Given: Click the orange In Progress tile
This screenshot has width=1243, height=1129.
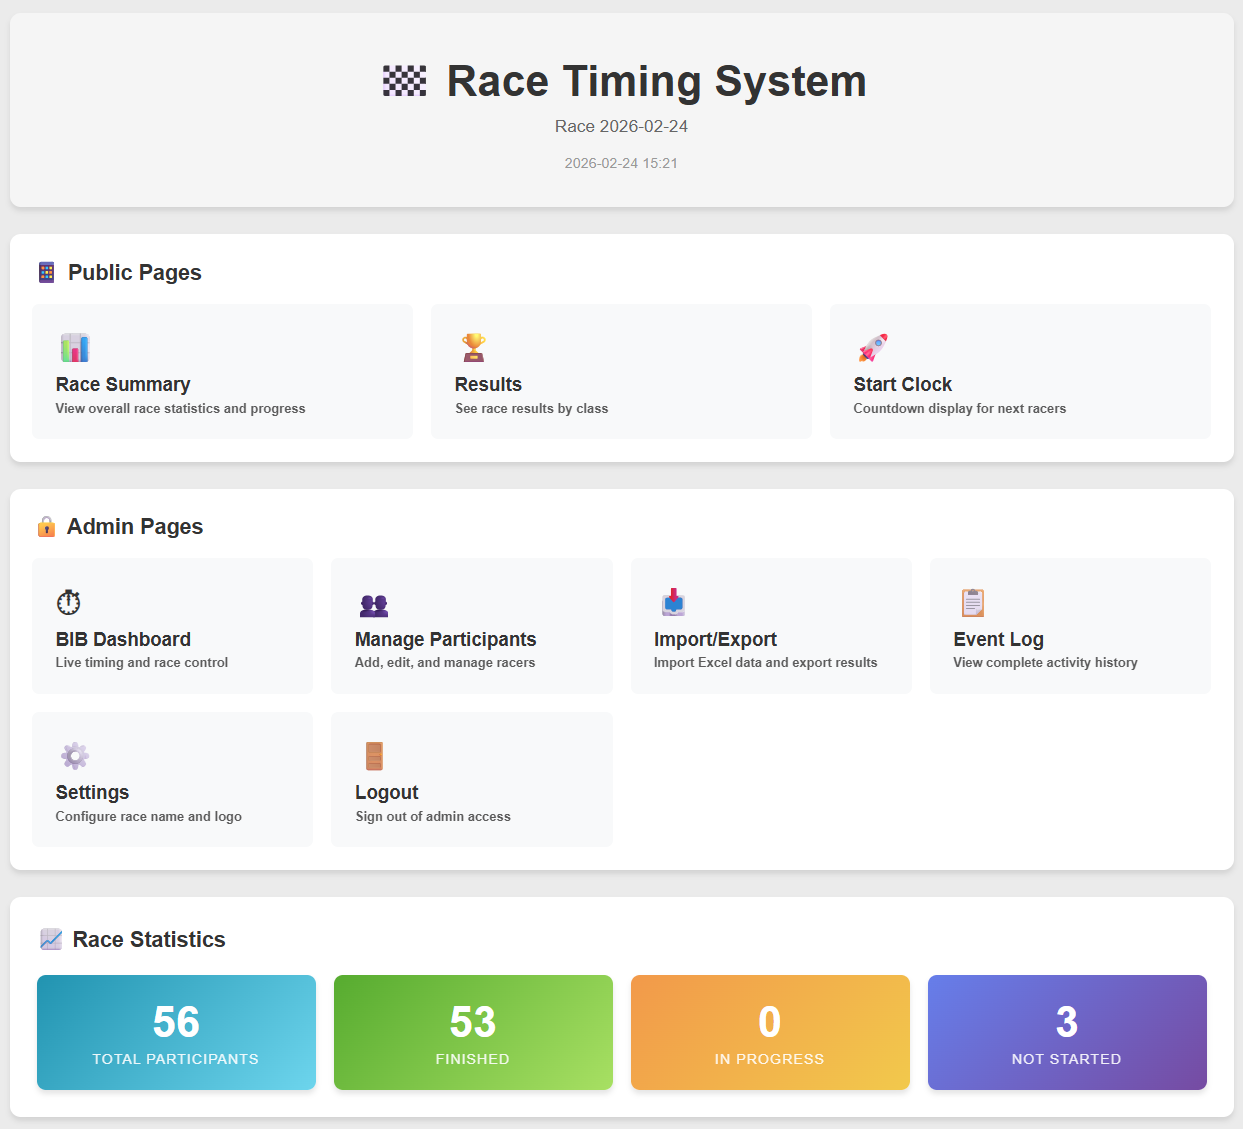Looking at the screenshot, I should (770, 1032).
